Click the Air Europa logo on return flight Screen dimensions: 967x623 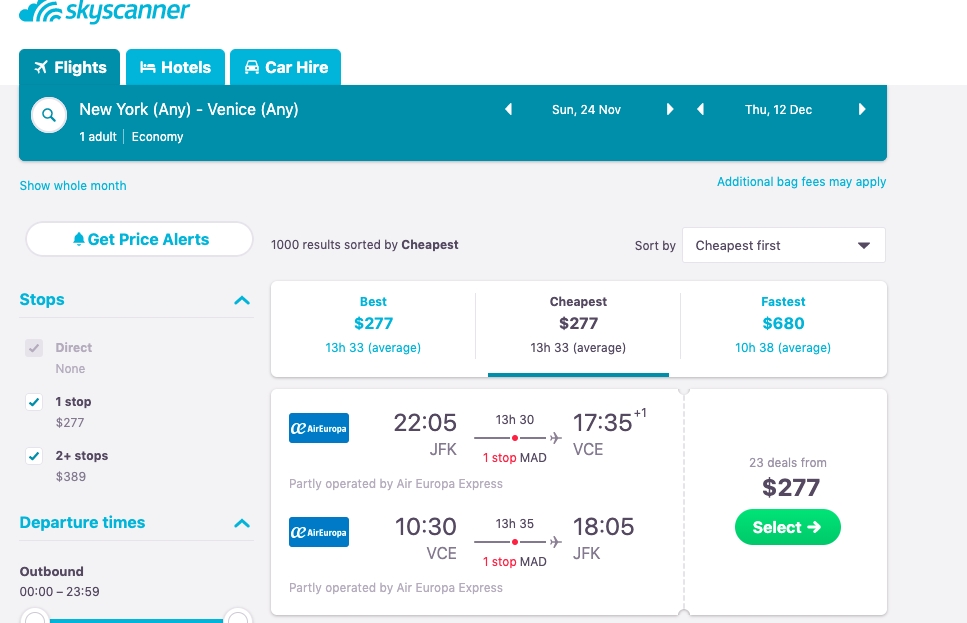318,531
